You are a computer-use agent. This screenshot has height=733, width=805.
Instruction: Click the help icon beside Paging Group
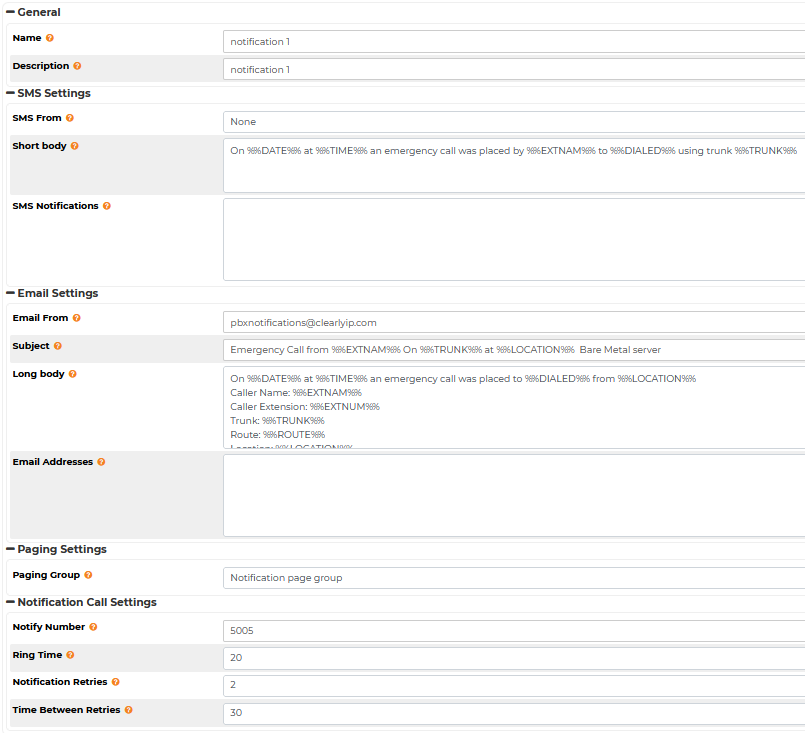point(89,575)
